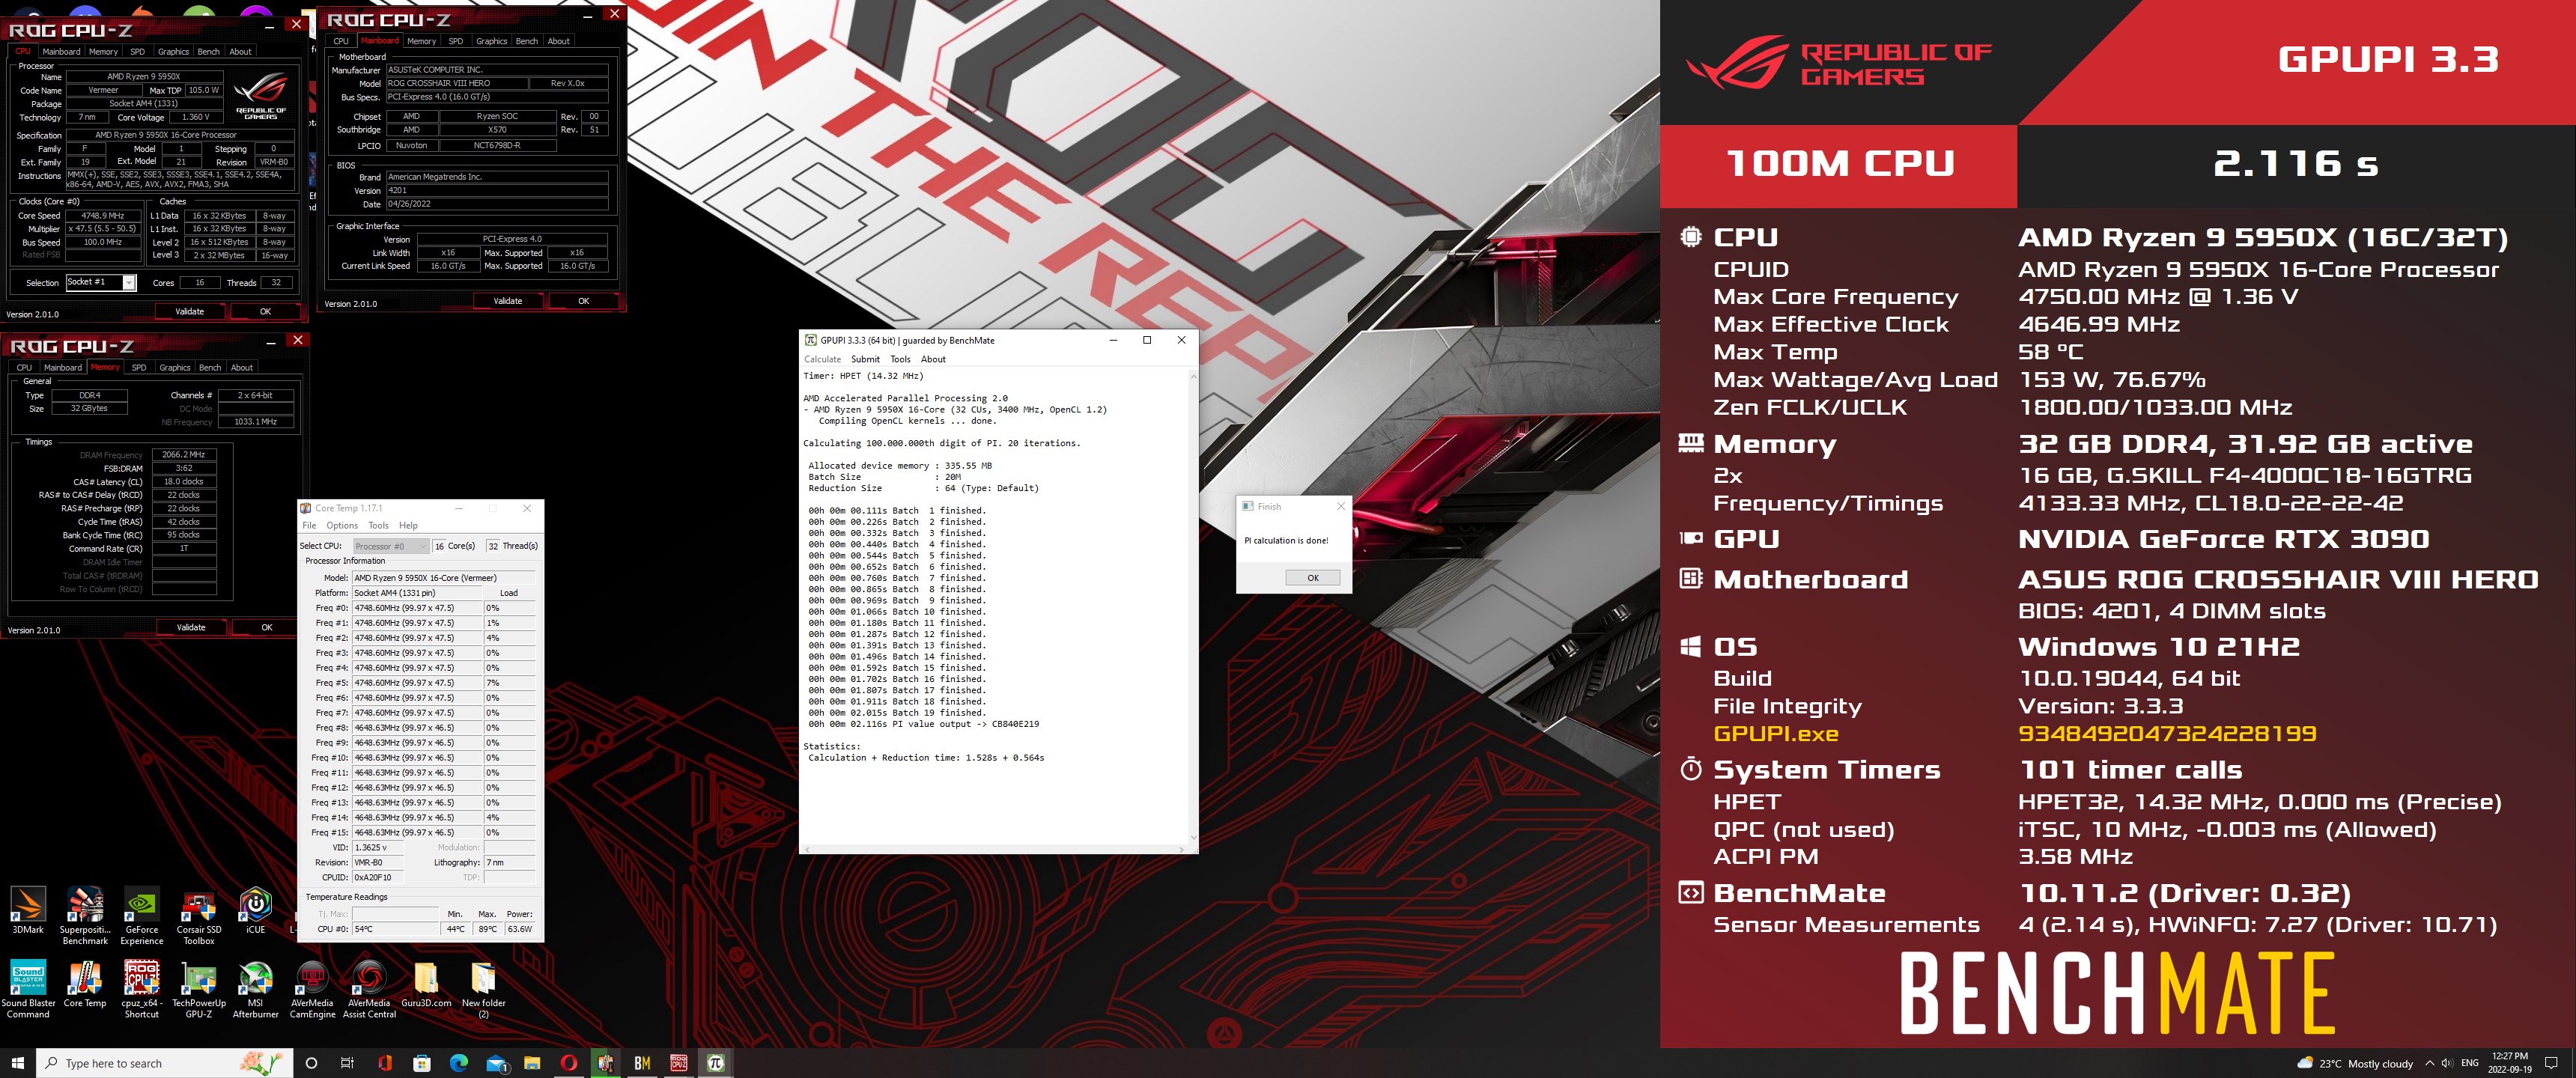The width and height of the screenshot is (2576, 1078).
Task: Open the Options menu in Core Temp
Action: click(342, 525)
